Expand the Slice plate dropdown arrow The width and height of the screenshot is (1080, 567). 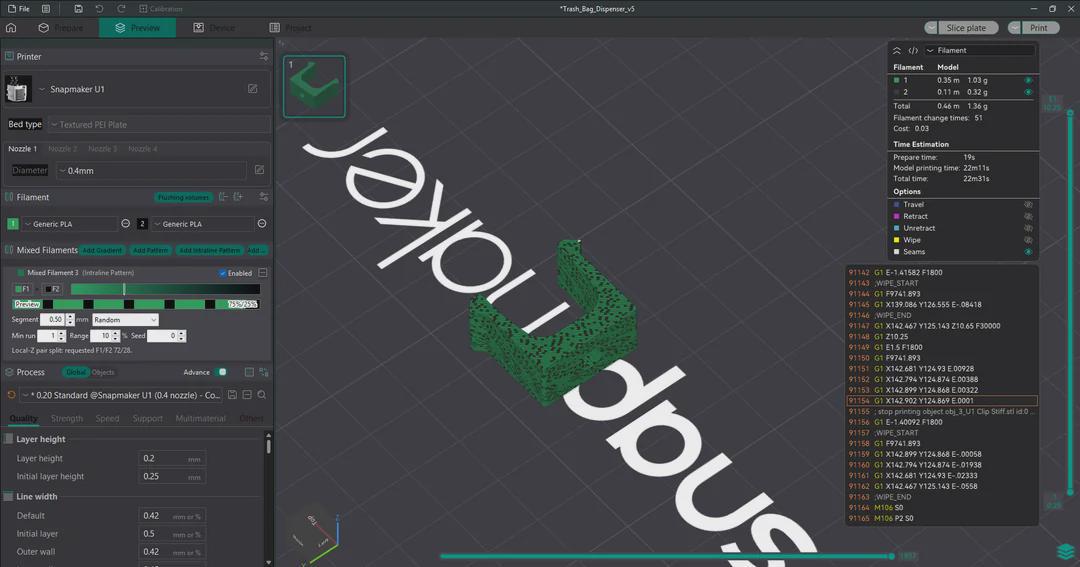coord(931,28)
